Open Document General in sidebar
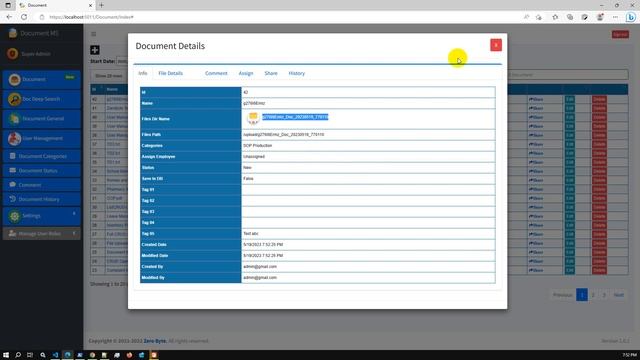The height and width of the screenshot is (360, 640). coord(42,118)
